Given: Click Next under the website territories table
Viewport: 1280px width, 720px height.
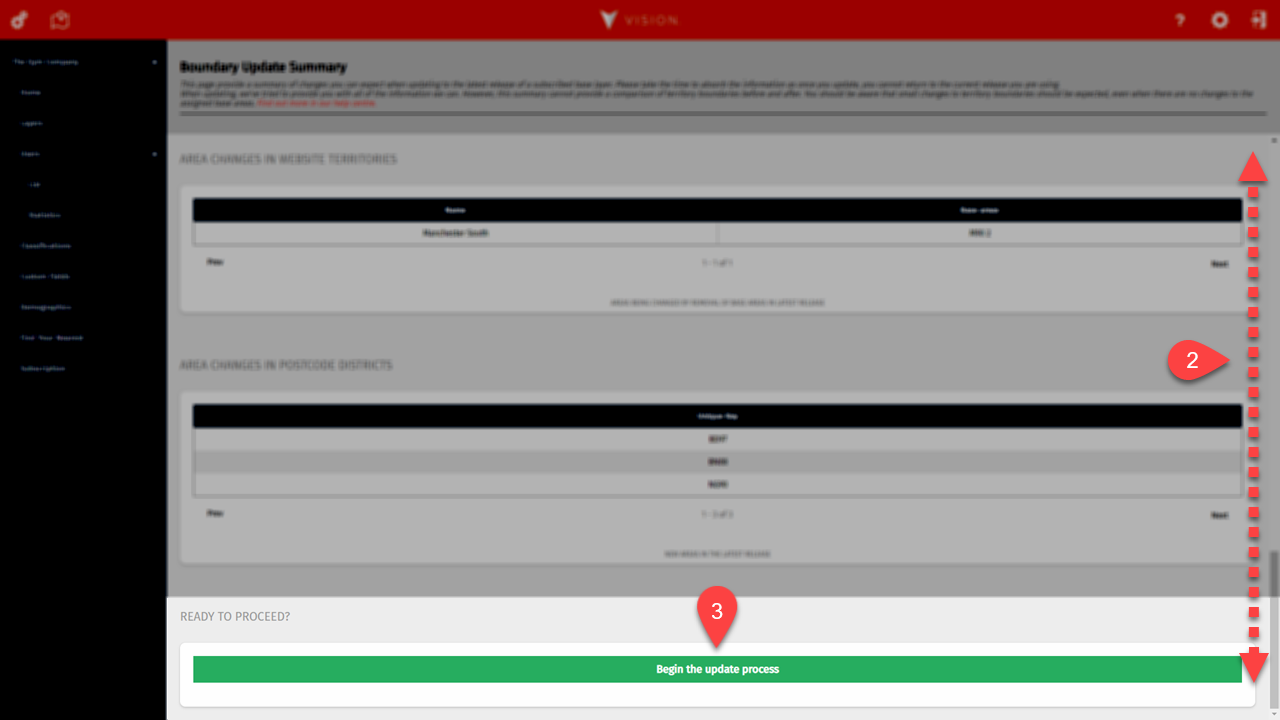Looking at the screenshot, I should 1219,264.
